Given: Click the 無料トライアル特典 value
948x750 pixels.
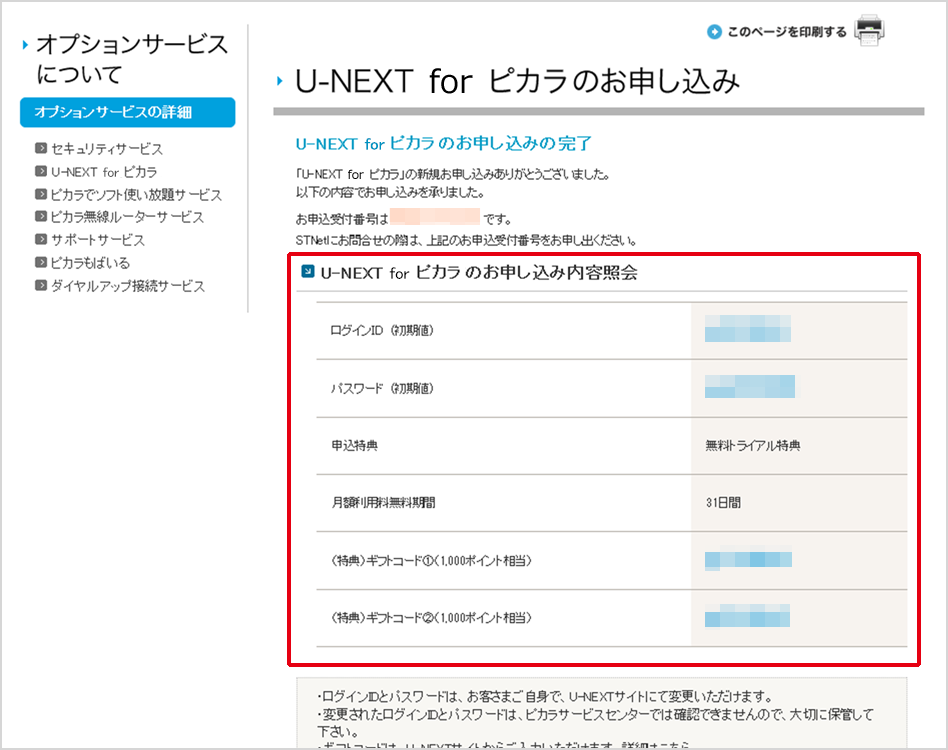Looking at the screenshot, I should (753, 445).
